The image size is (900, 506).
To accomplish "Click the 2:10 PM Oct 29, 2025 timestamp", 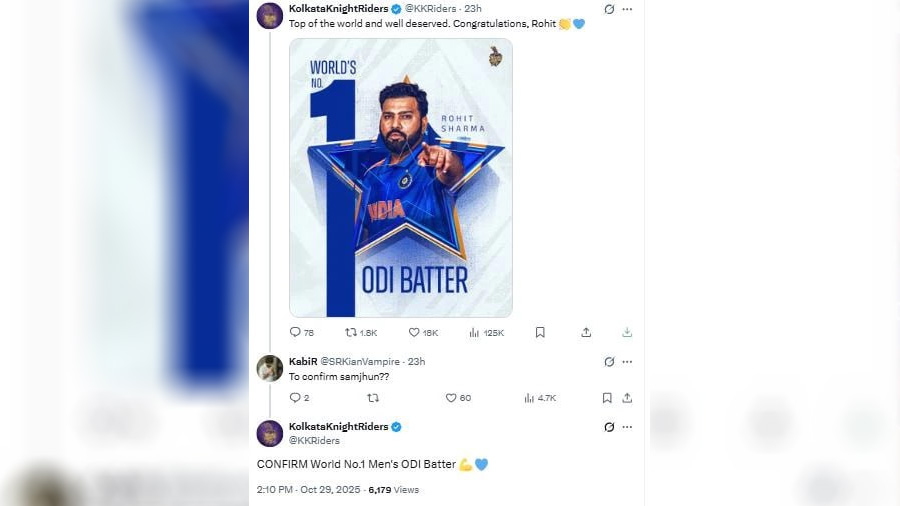I will [309, 490].
